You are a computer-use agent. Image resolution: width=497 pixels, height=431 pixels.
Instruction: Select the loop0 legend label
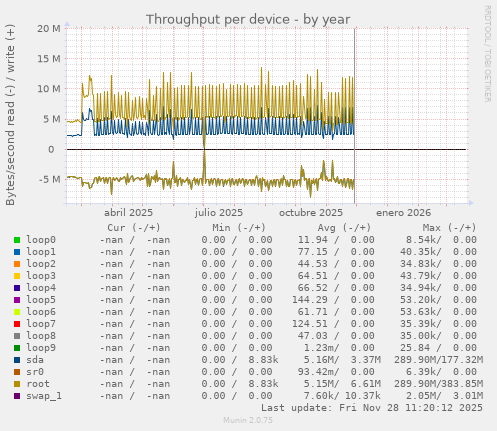pyautogui.click(x=41, y=240)
